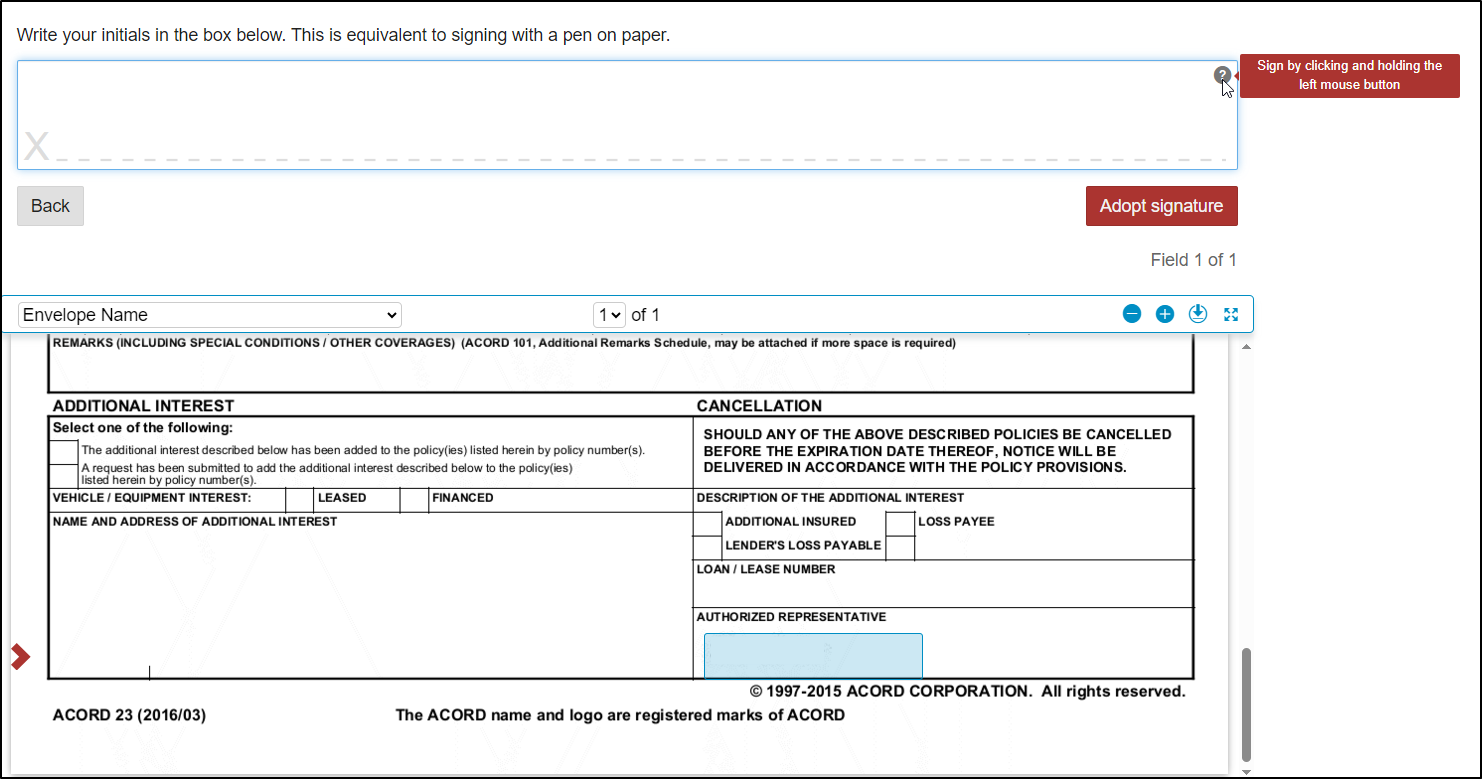This screenshot has width=1482, height=779.
Task: Download the document with the download icon
Action: click(x=1198, y=314)
